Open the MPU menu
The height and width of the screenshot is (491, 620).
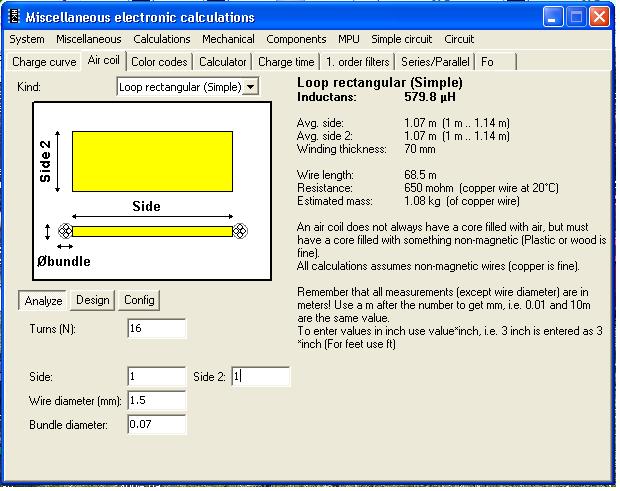(x=349, y=39)
